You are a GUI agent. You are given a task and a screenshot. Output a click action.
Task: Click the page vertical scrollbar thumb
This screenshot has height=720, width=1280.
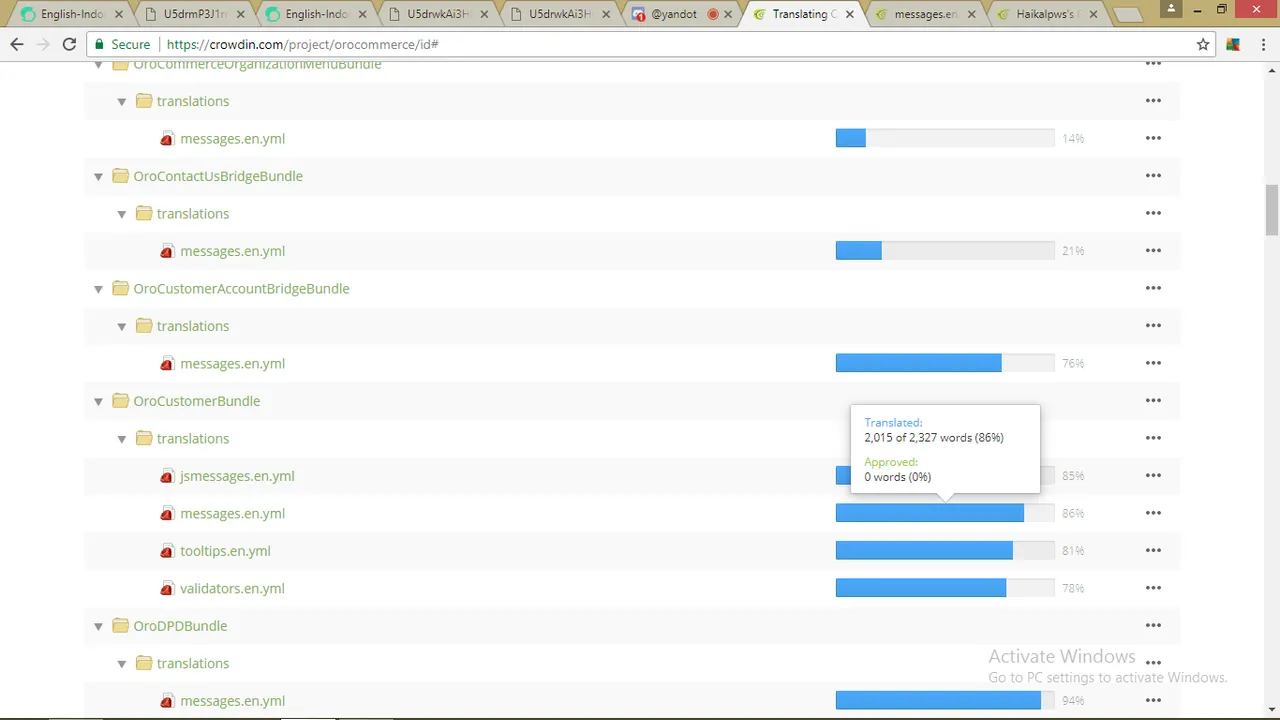tap(1272, 210)
